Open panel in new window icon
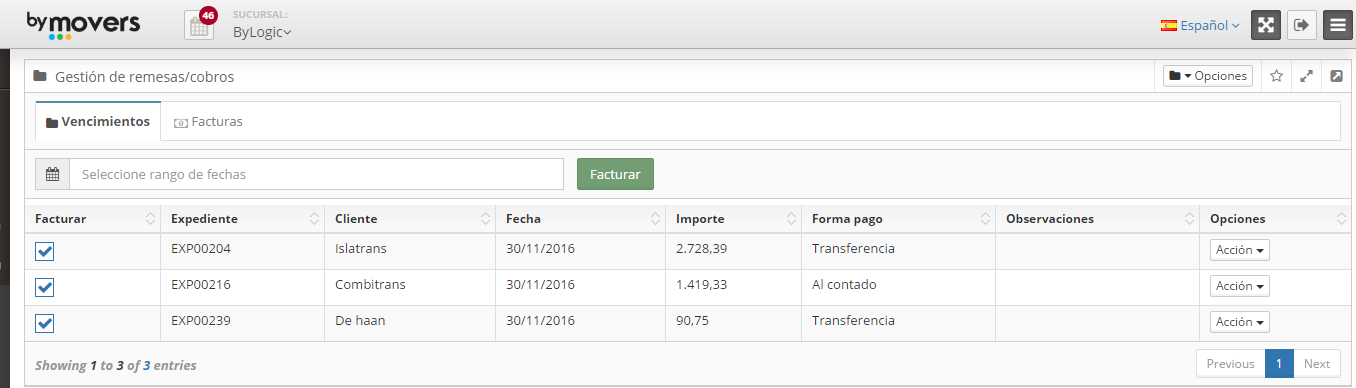This screenshot has width=1356, height=388. [1336, 76]
